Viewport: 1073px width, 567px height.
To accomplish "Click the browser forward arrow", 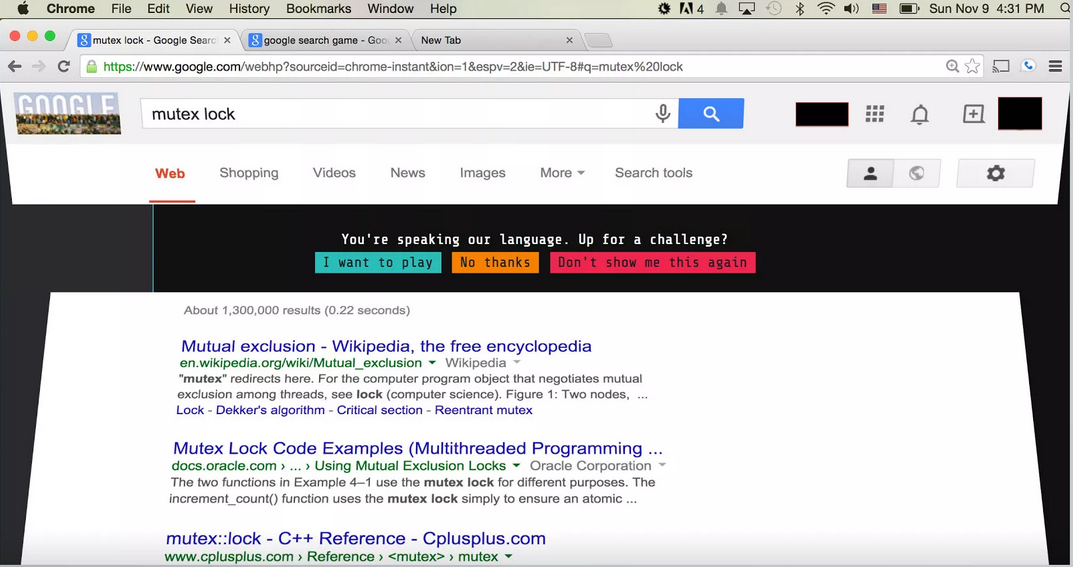I will (39, 66).
